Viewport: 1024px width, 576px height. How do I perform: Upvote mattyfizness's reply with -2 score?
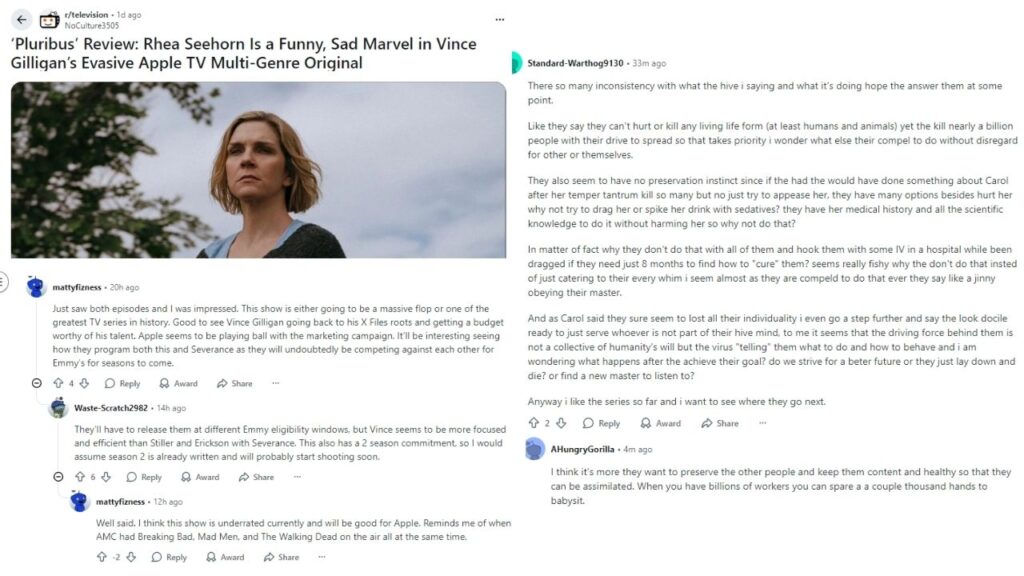[101, 557]
